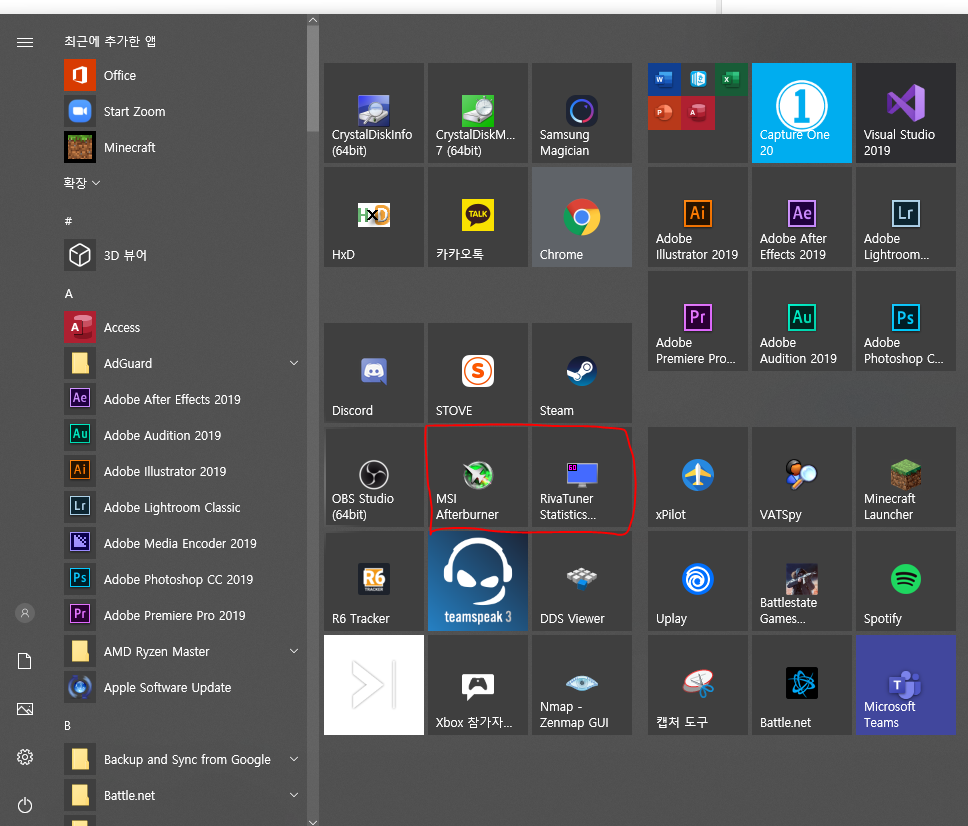Open the VATSpy tile
968x826 pixels.
point(801,477)
